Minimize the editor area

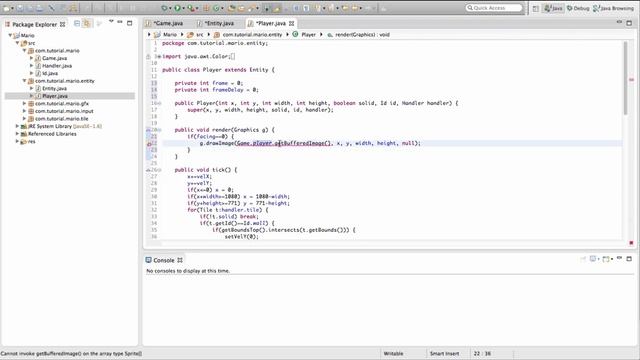619,22
